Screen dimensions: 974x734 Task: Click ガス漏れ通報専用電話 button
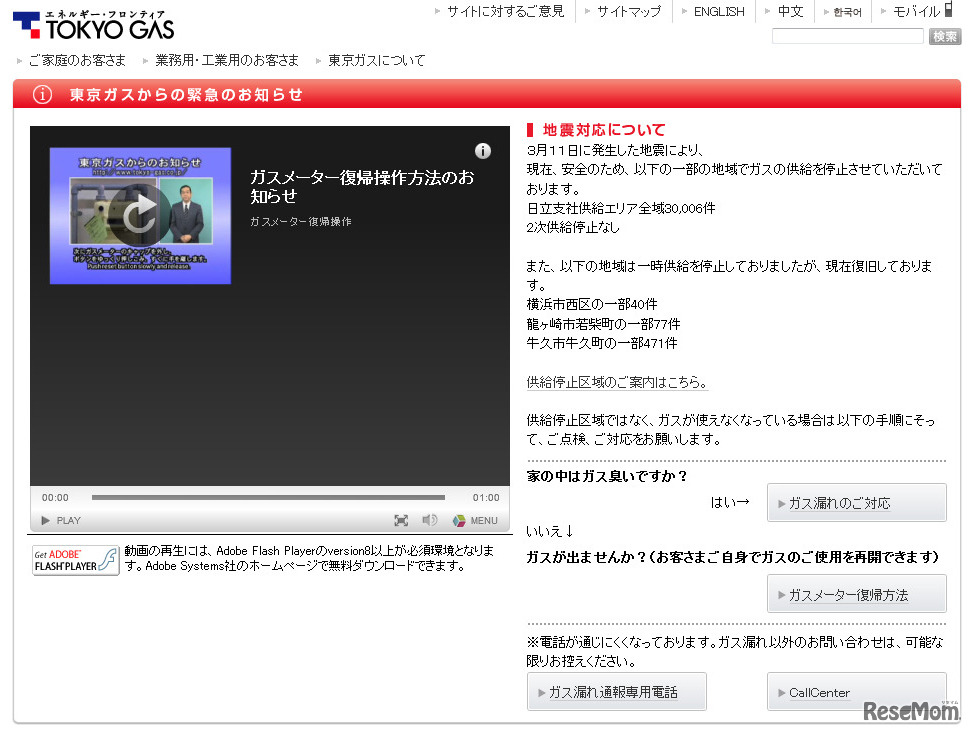[x=616, y=691]
